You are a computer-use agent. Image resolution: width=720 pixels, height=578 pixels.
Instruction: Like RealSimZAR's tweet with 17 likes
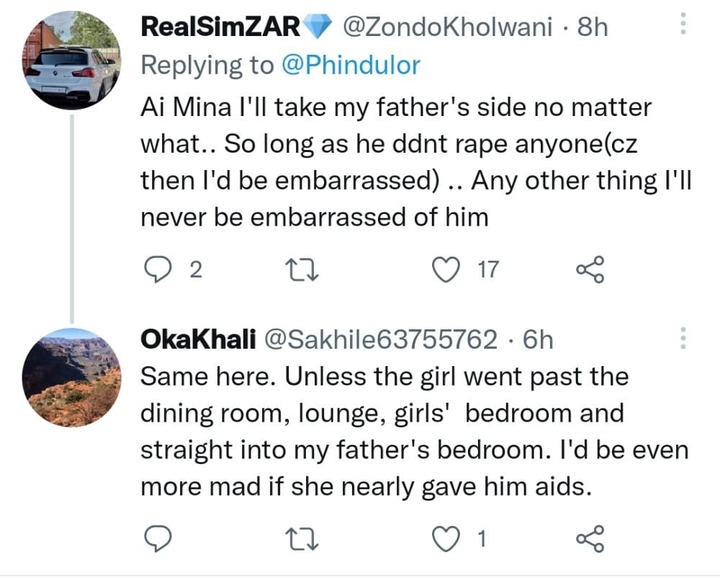pos(446,269)
